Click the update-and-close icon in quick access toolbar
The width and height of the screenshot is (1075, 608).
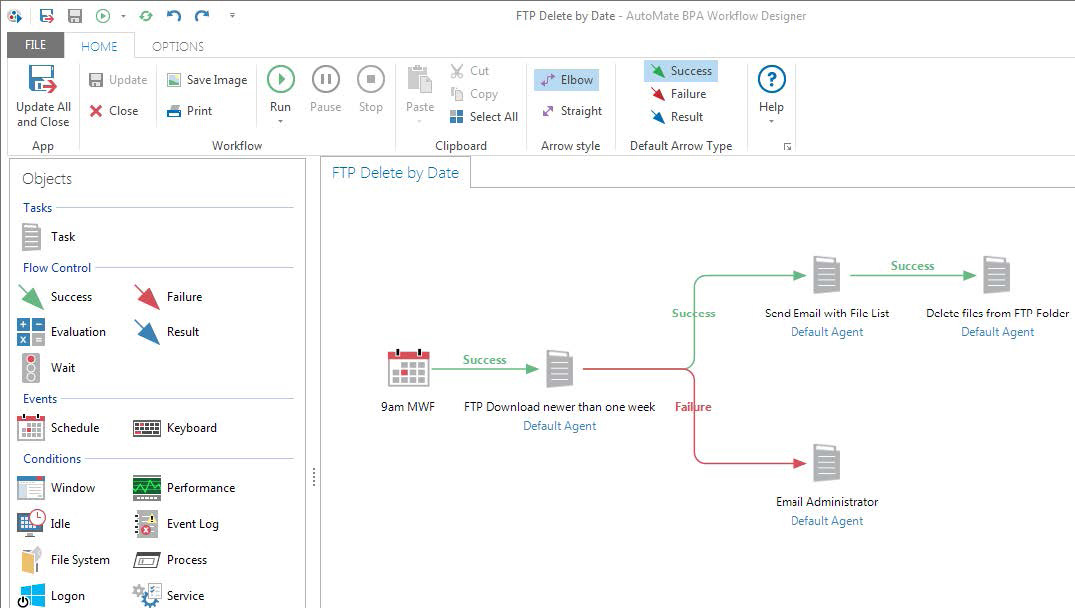pyautogui.click(x=47, y=16)
